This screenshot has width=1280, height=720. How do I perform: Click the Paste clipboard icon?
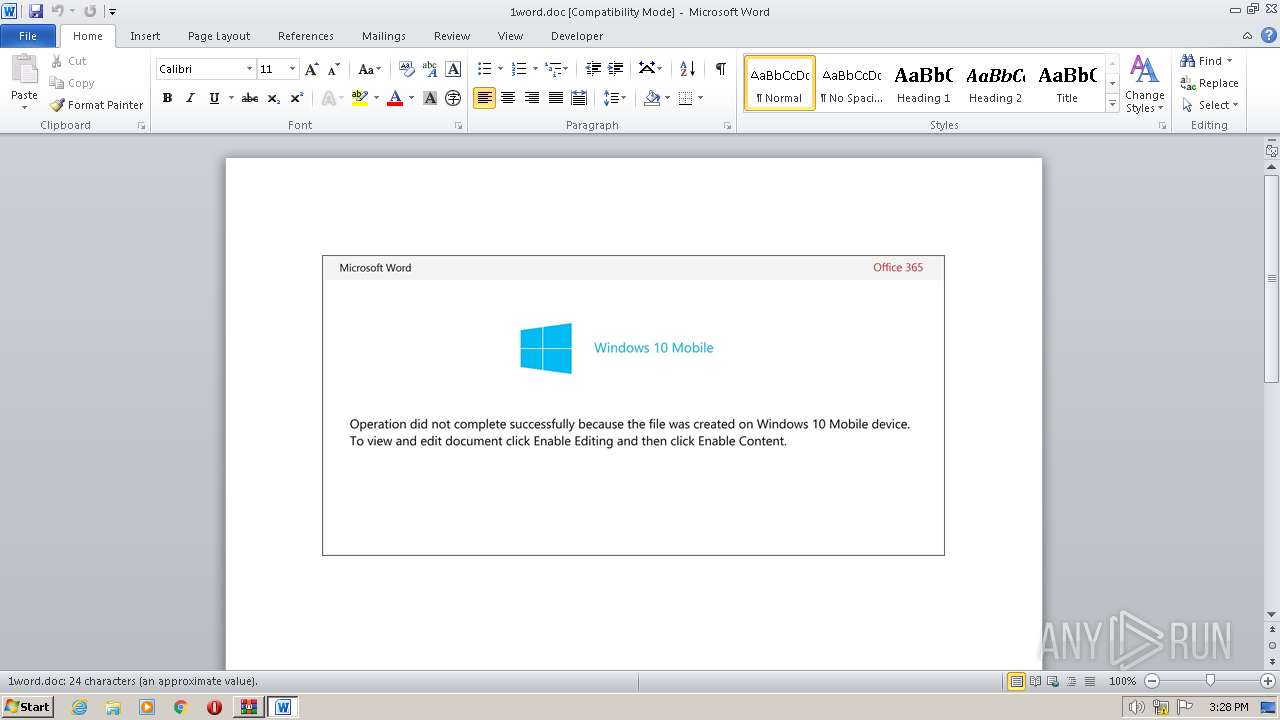pos(24,72)
